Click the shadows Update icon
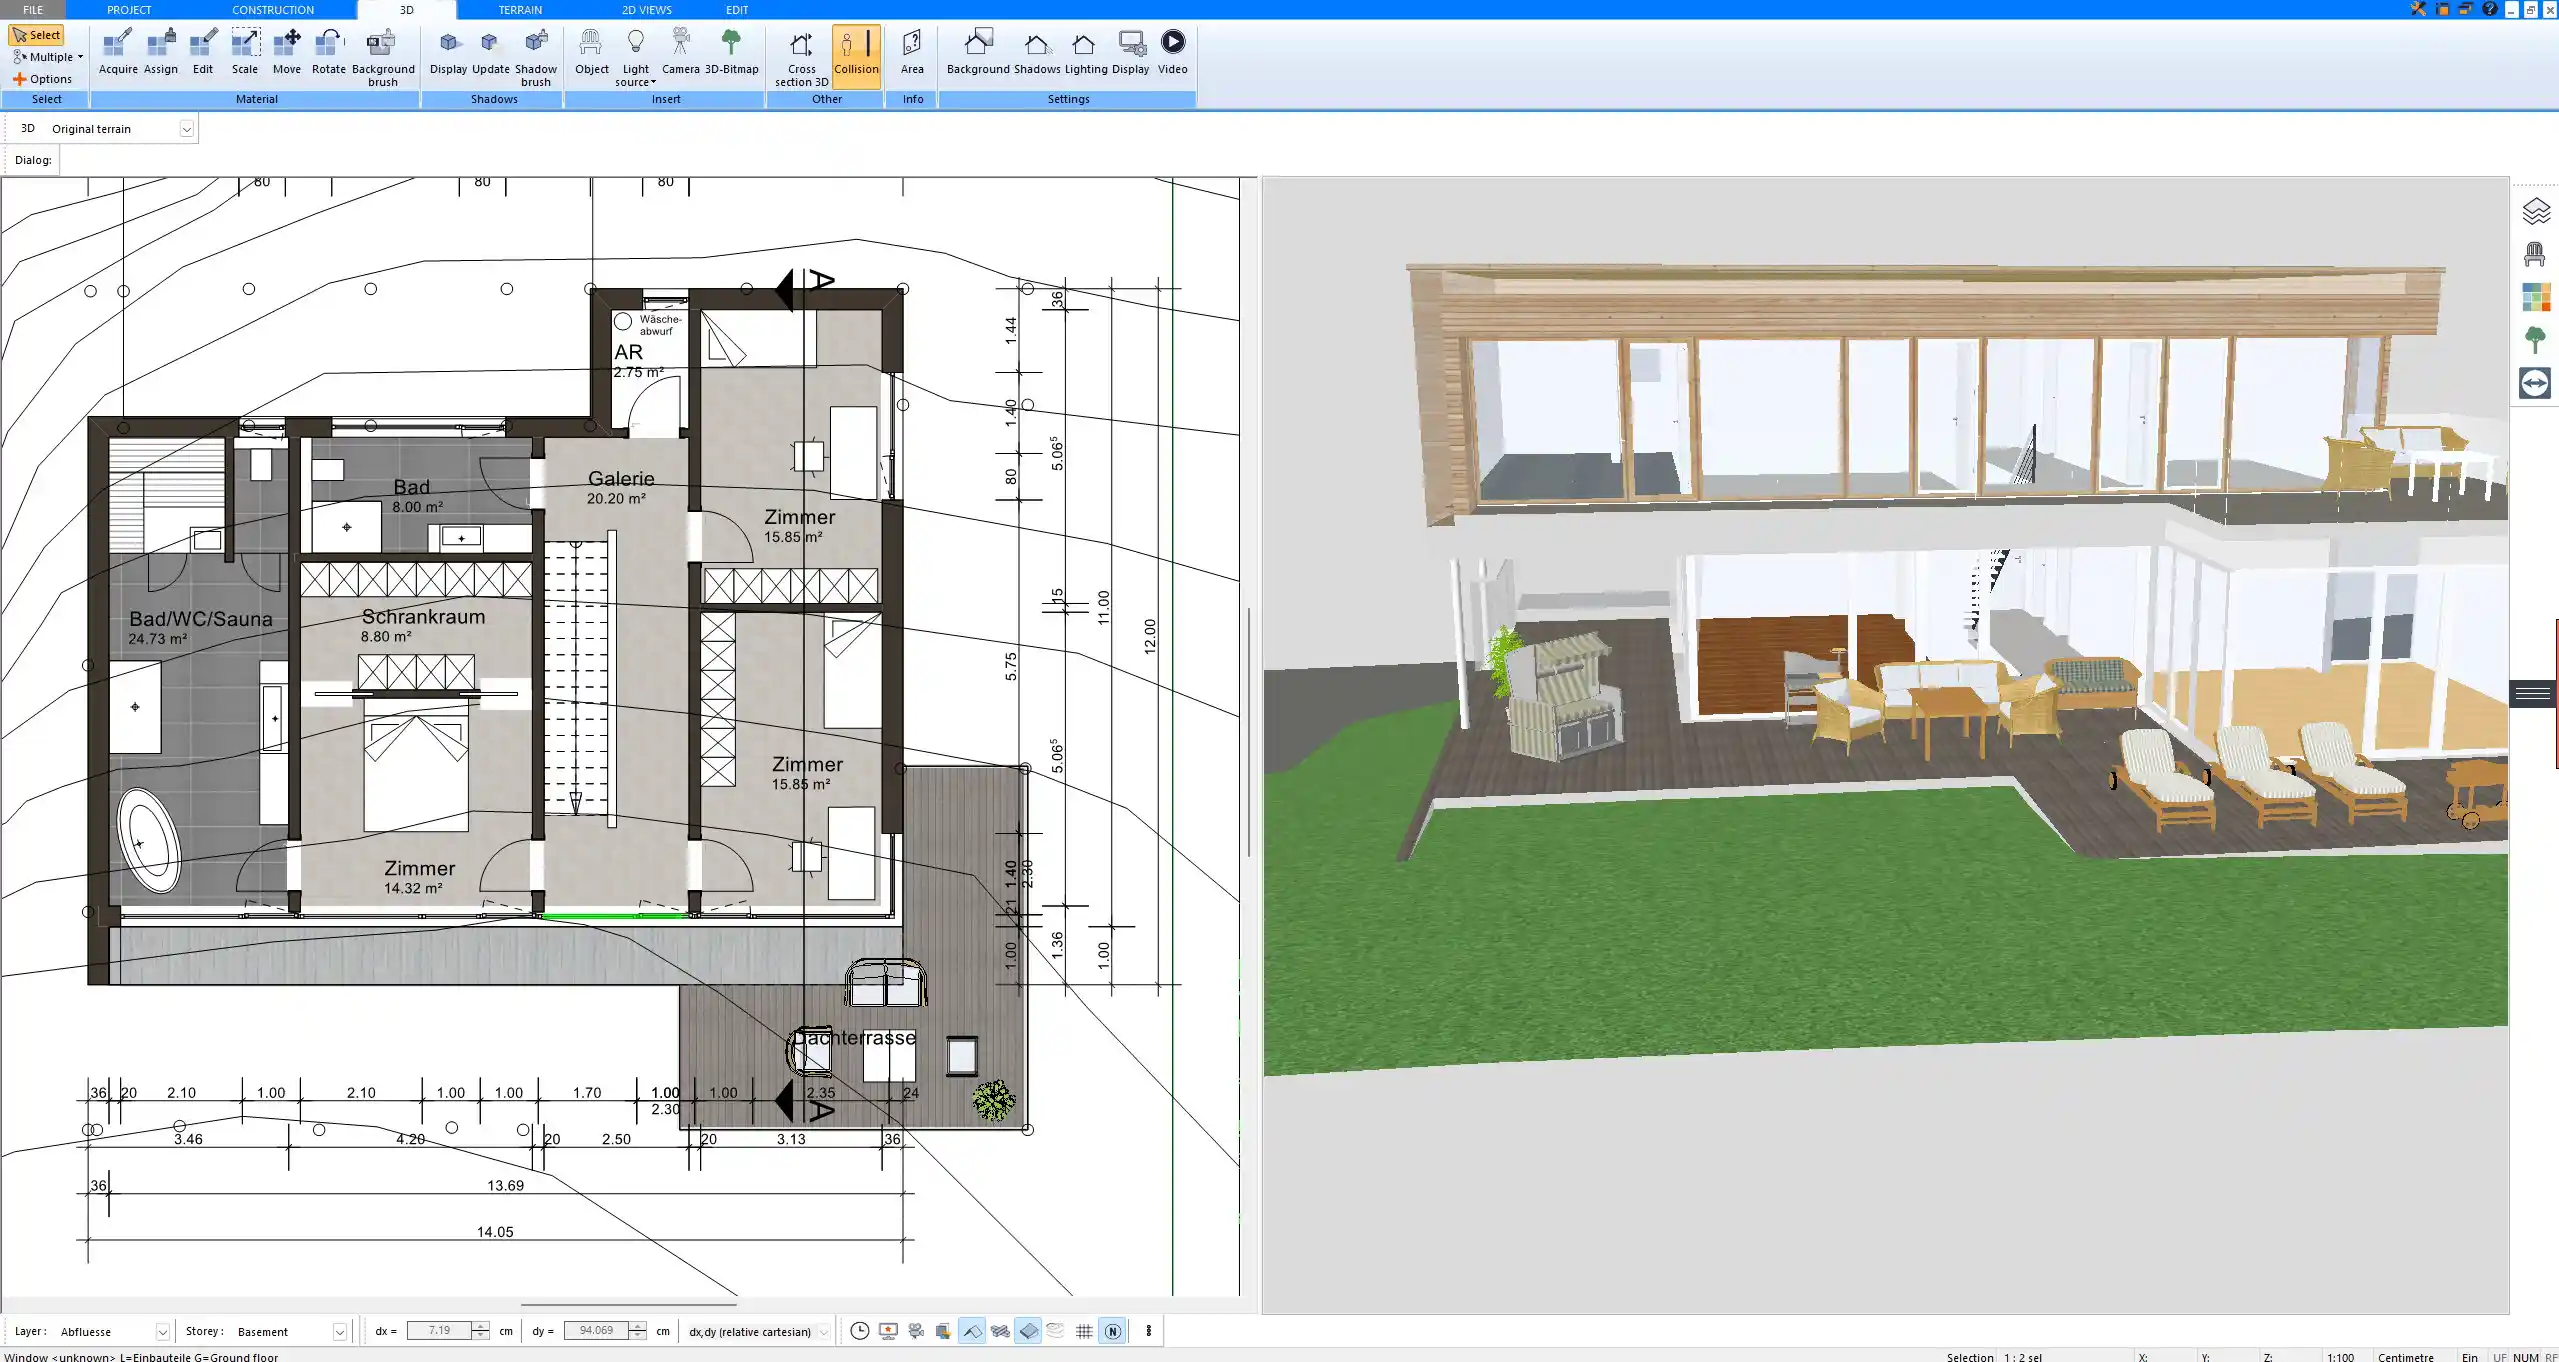 coord(490,52)
